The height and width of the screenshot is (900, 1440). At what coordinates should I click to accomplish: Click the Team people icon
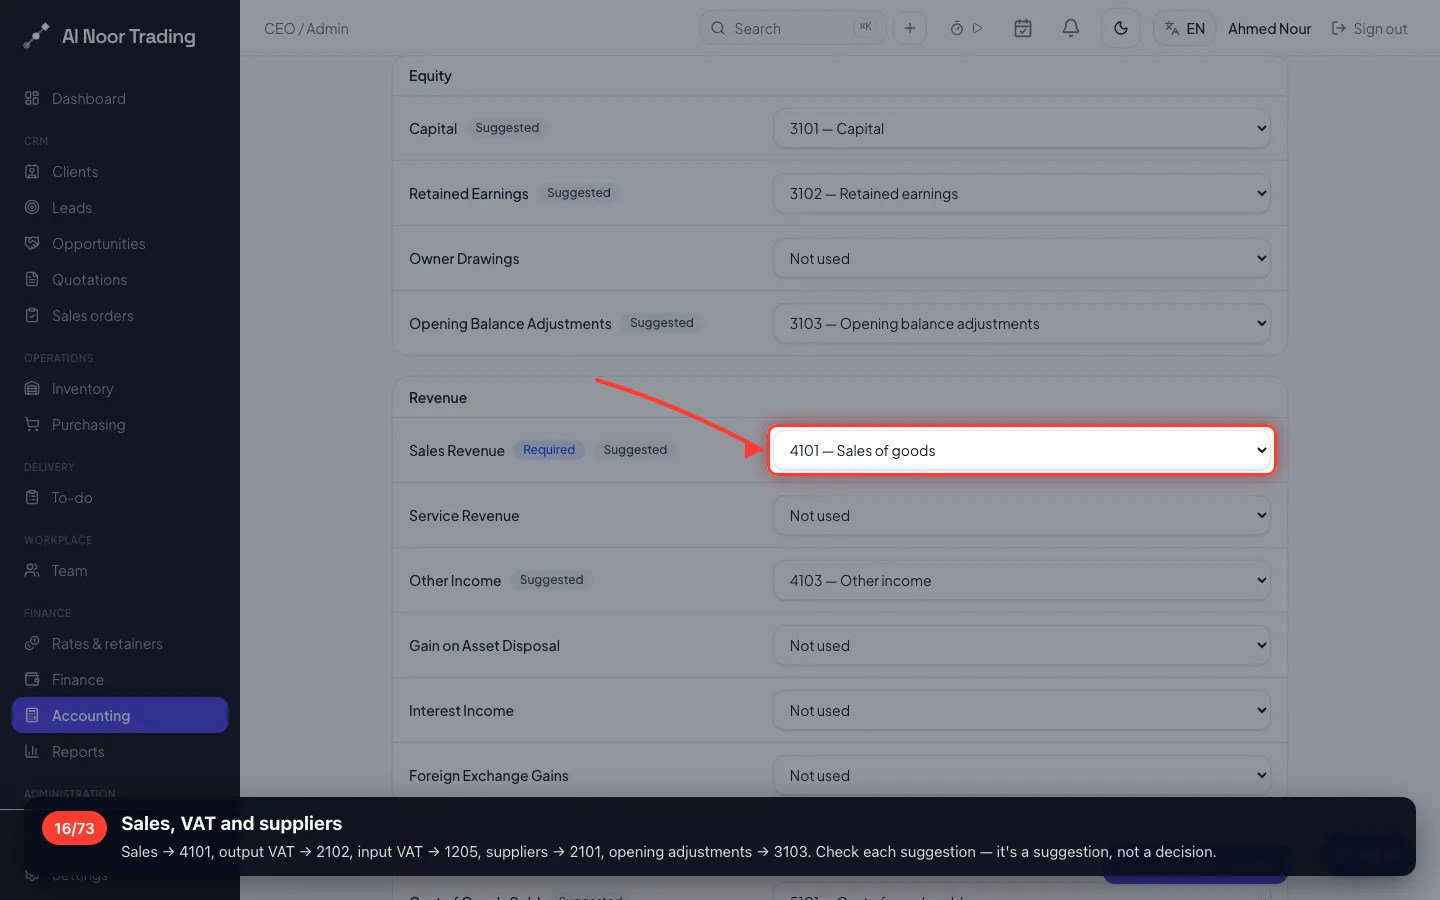pos(32,570)
